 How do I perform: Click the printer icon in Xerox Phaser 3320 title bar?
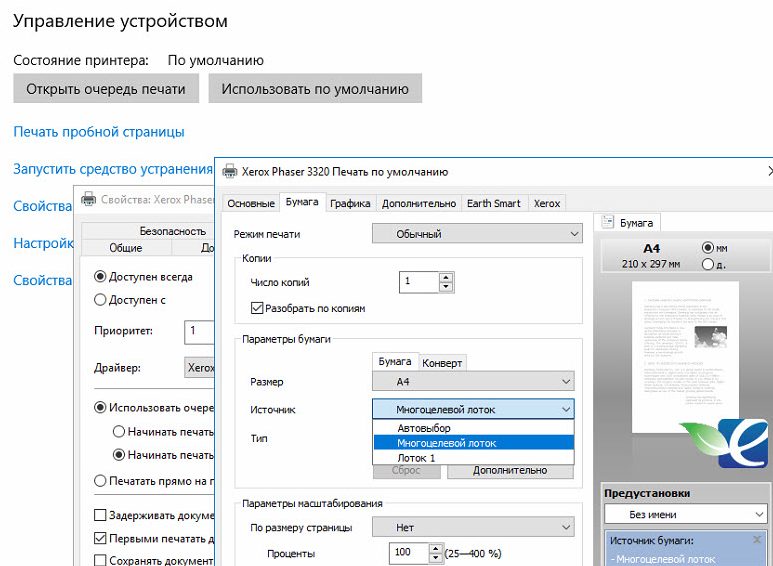[x=230, y=172]
